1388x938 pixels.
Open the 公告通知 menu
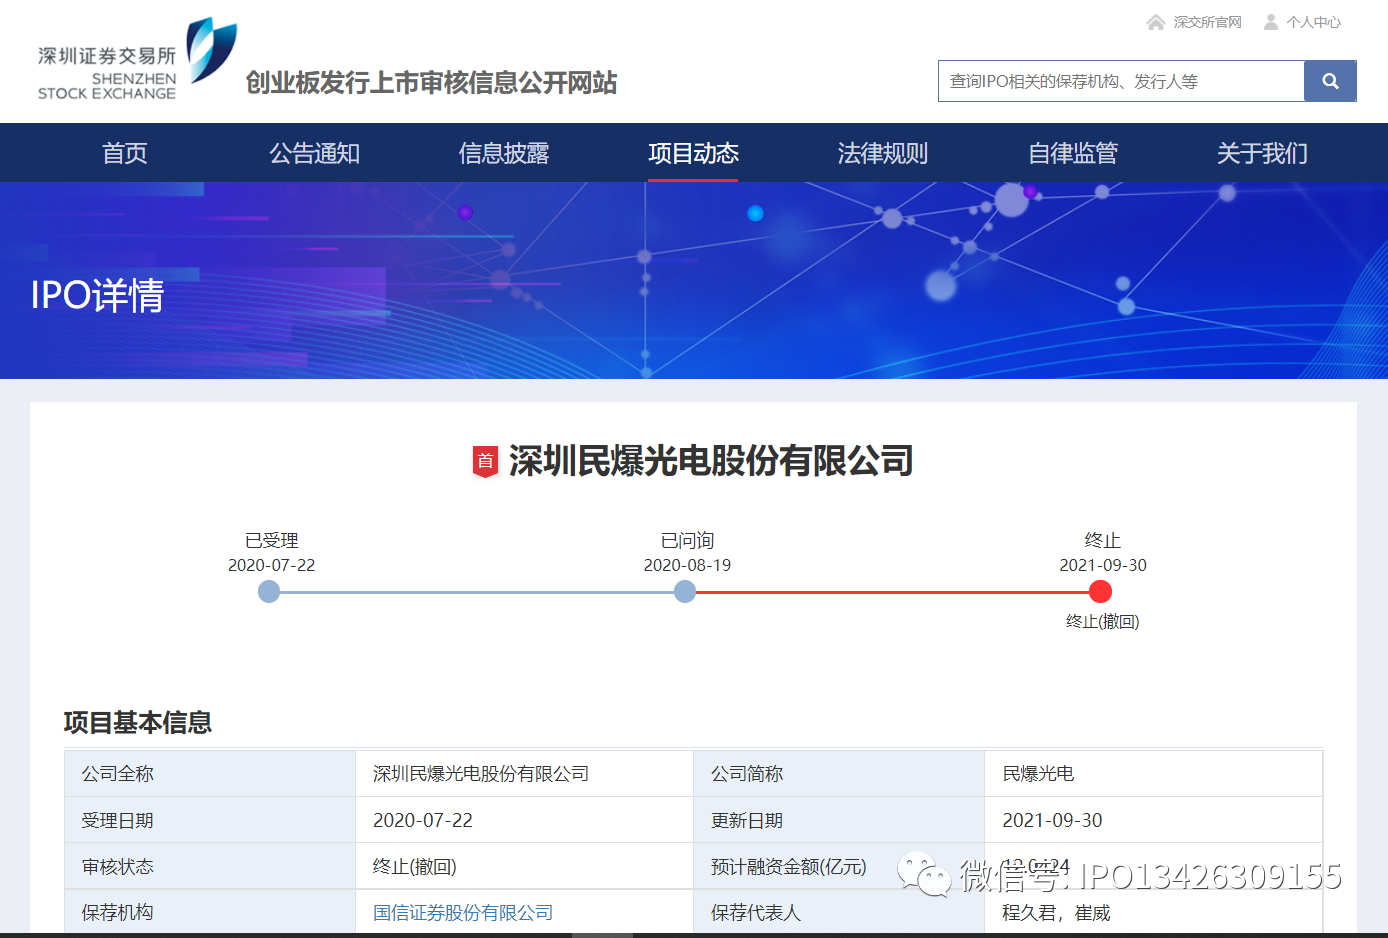(x=314, y=153)
